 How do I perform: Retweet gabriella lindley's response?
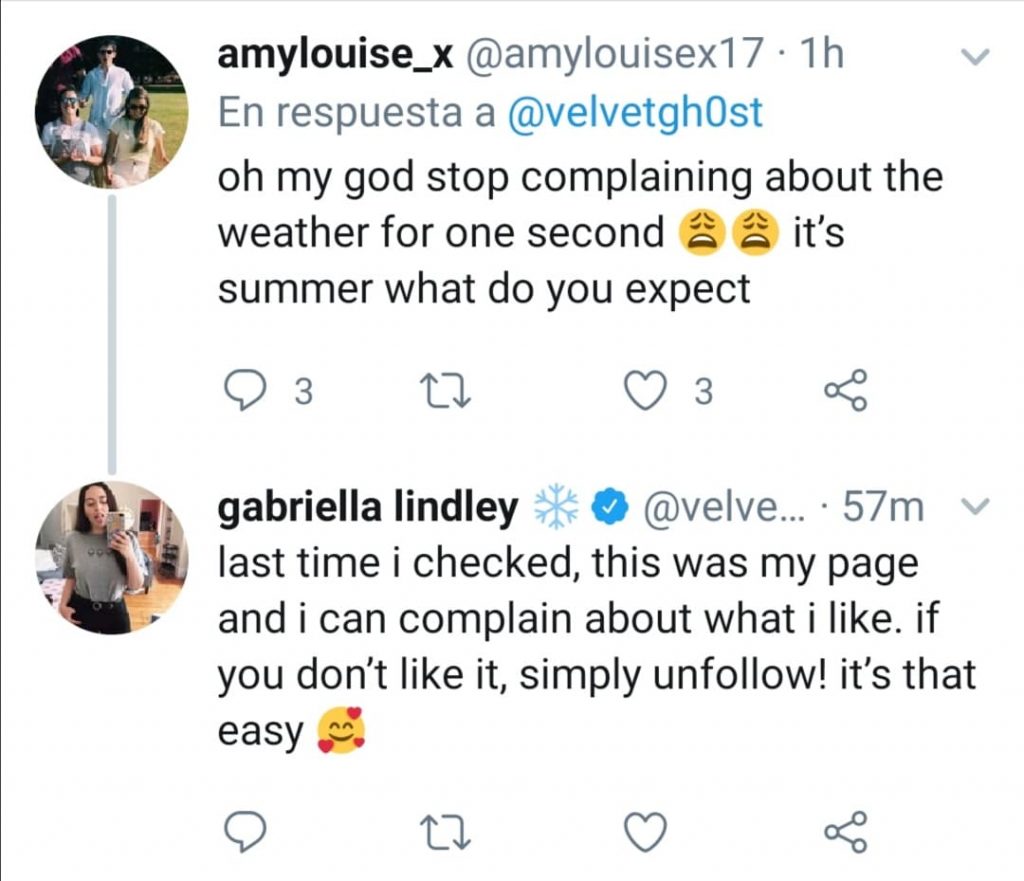pos(444,832)
